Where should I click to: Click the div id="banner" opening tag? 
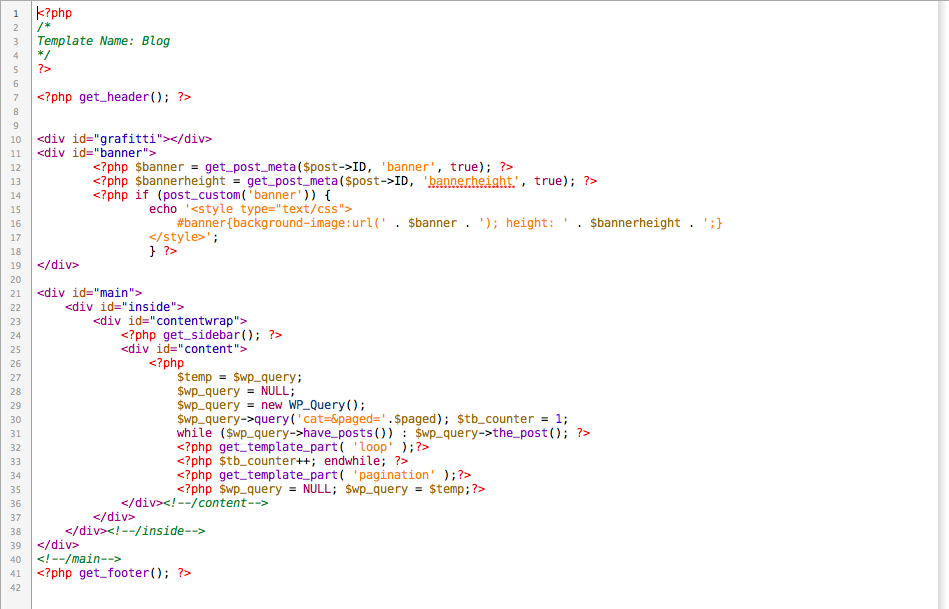(97, 153)
